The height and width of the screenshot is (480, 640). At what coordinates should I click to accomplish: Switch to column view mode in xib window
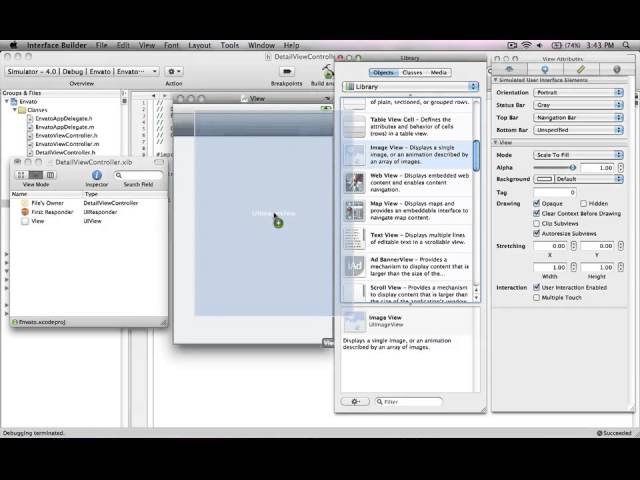pyautogui.click(x=50, y=175)
